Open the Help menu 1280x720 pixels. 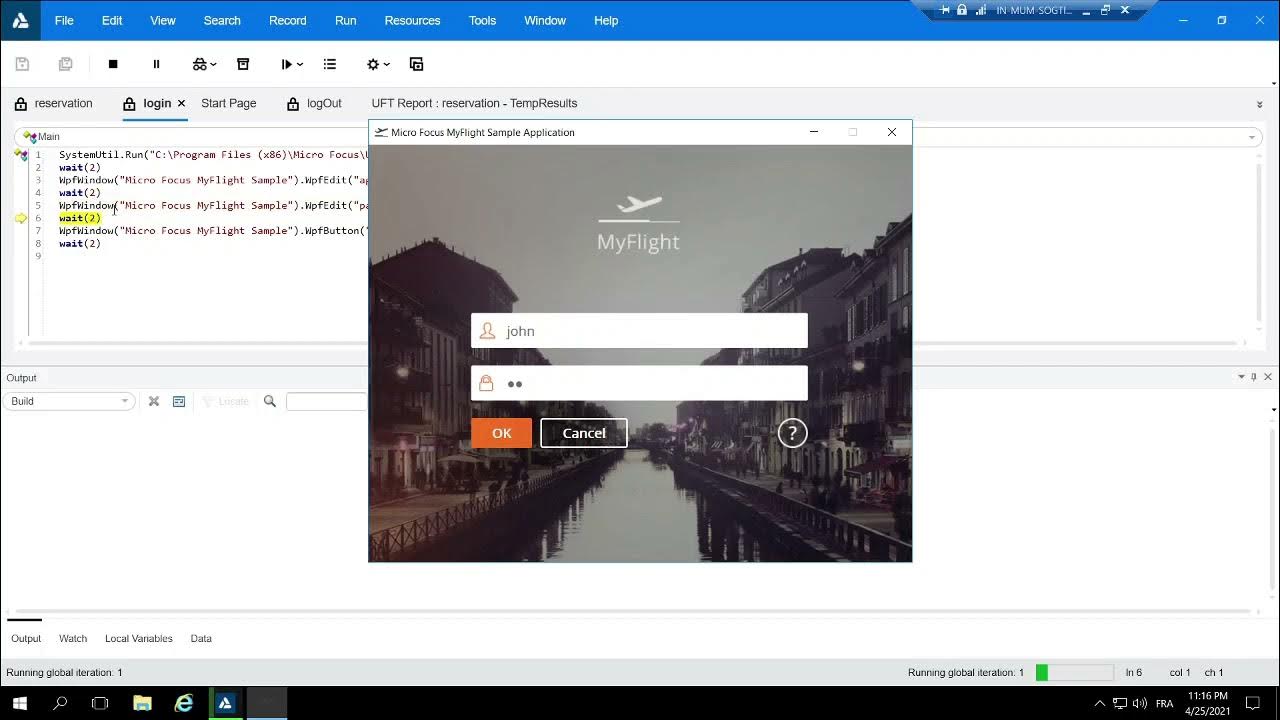(x=606, y=20)
